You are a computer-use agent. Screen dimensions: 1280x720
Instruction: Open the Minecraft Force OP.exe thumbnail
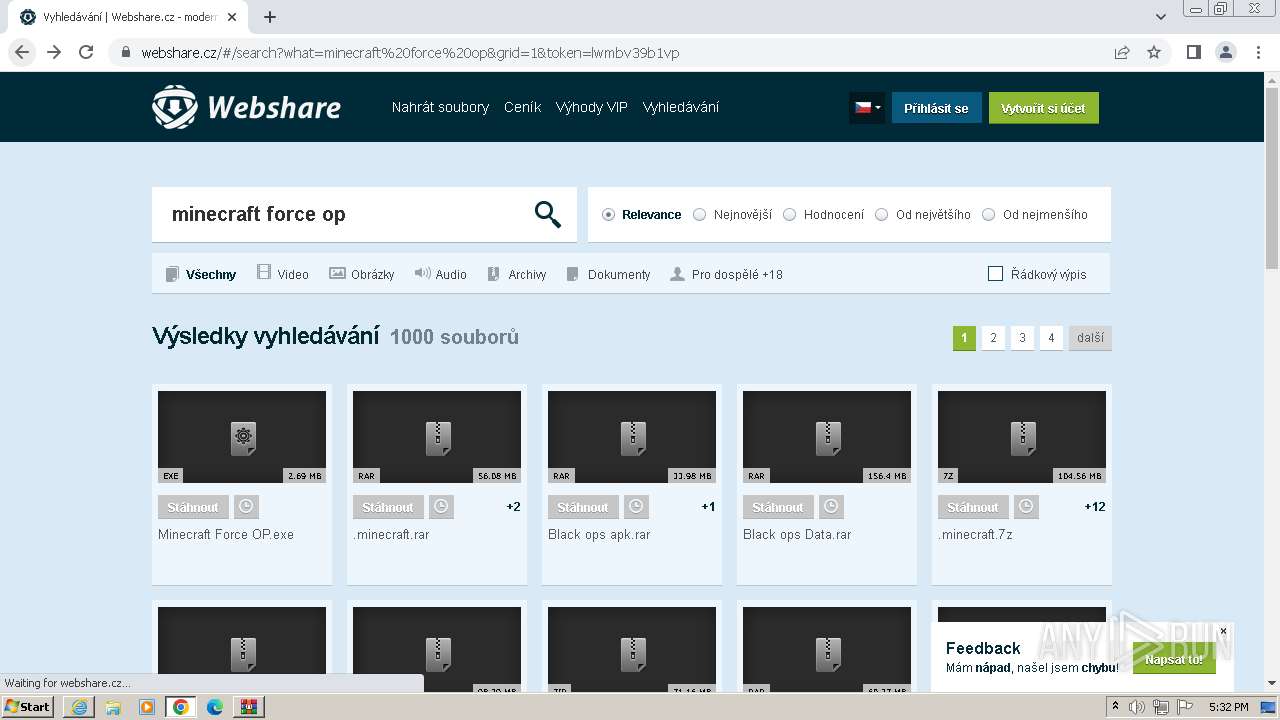pyautogui.click(x=242, y=437)
